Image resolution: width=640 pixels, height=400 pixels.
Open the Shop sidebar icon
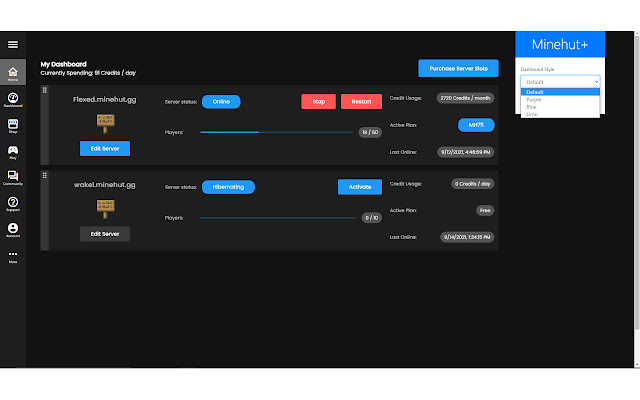[13, 126]
